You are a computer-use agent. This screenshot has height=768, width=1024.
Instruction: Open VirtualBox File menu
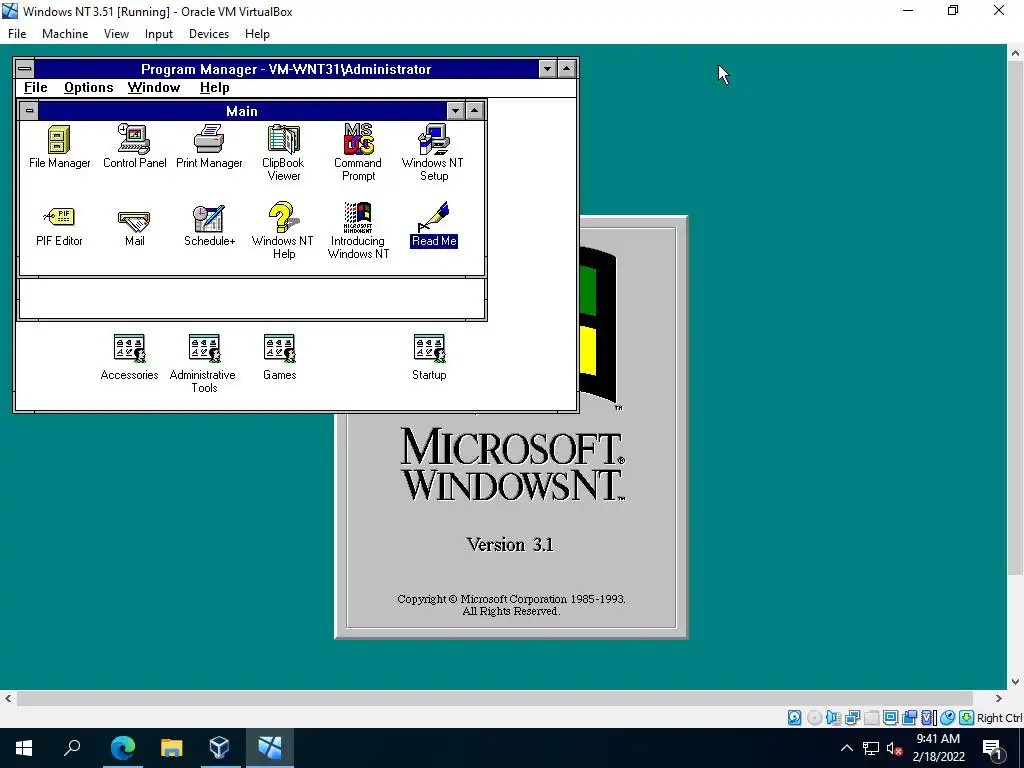pyautogui.click(x=17, y=34)
